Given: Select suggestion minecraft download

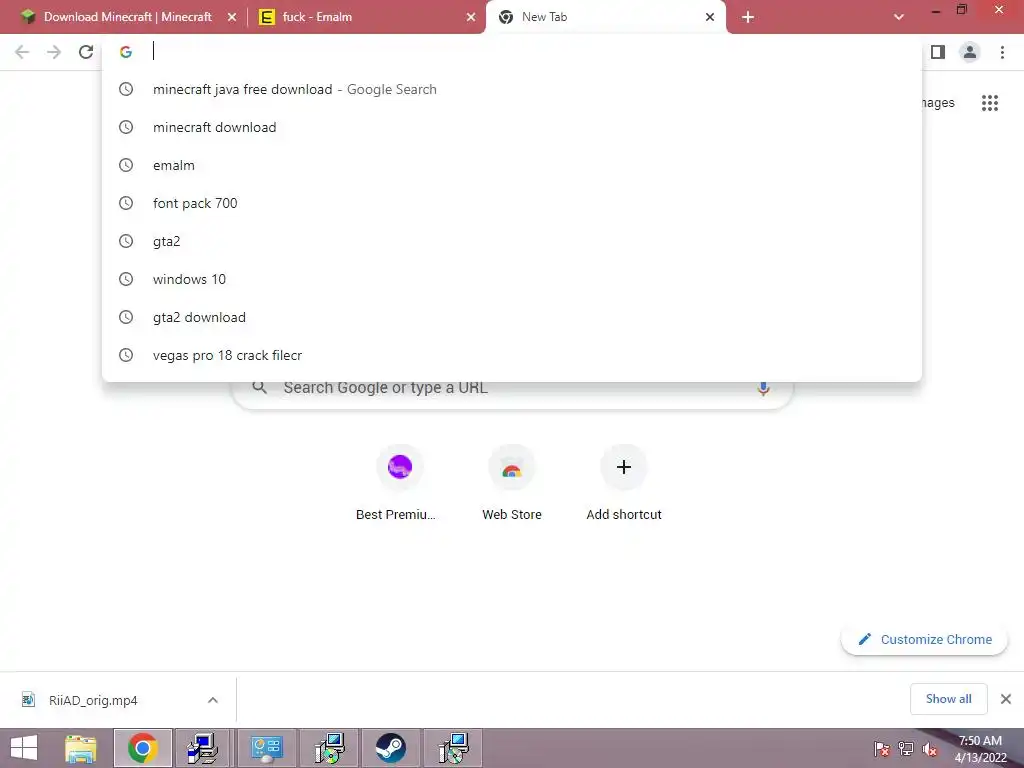Looking at the screenshot, I should pyautogui.click(x=511, y=127).
